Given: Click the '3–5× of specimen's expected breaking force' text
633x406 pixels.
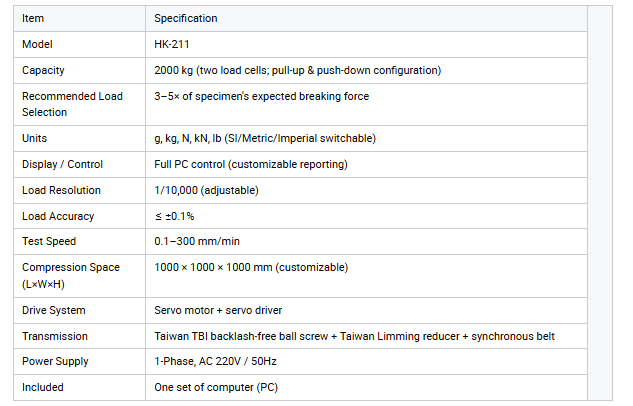Looking at the screenshot, I should (x=262, y=96).
